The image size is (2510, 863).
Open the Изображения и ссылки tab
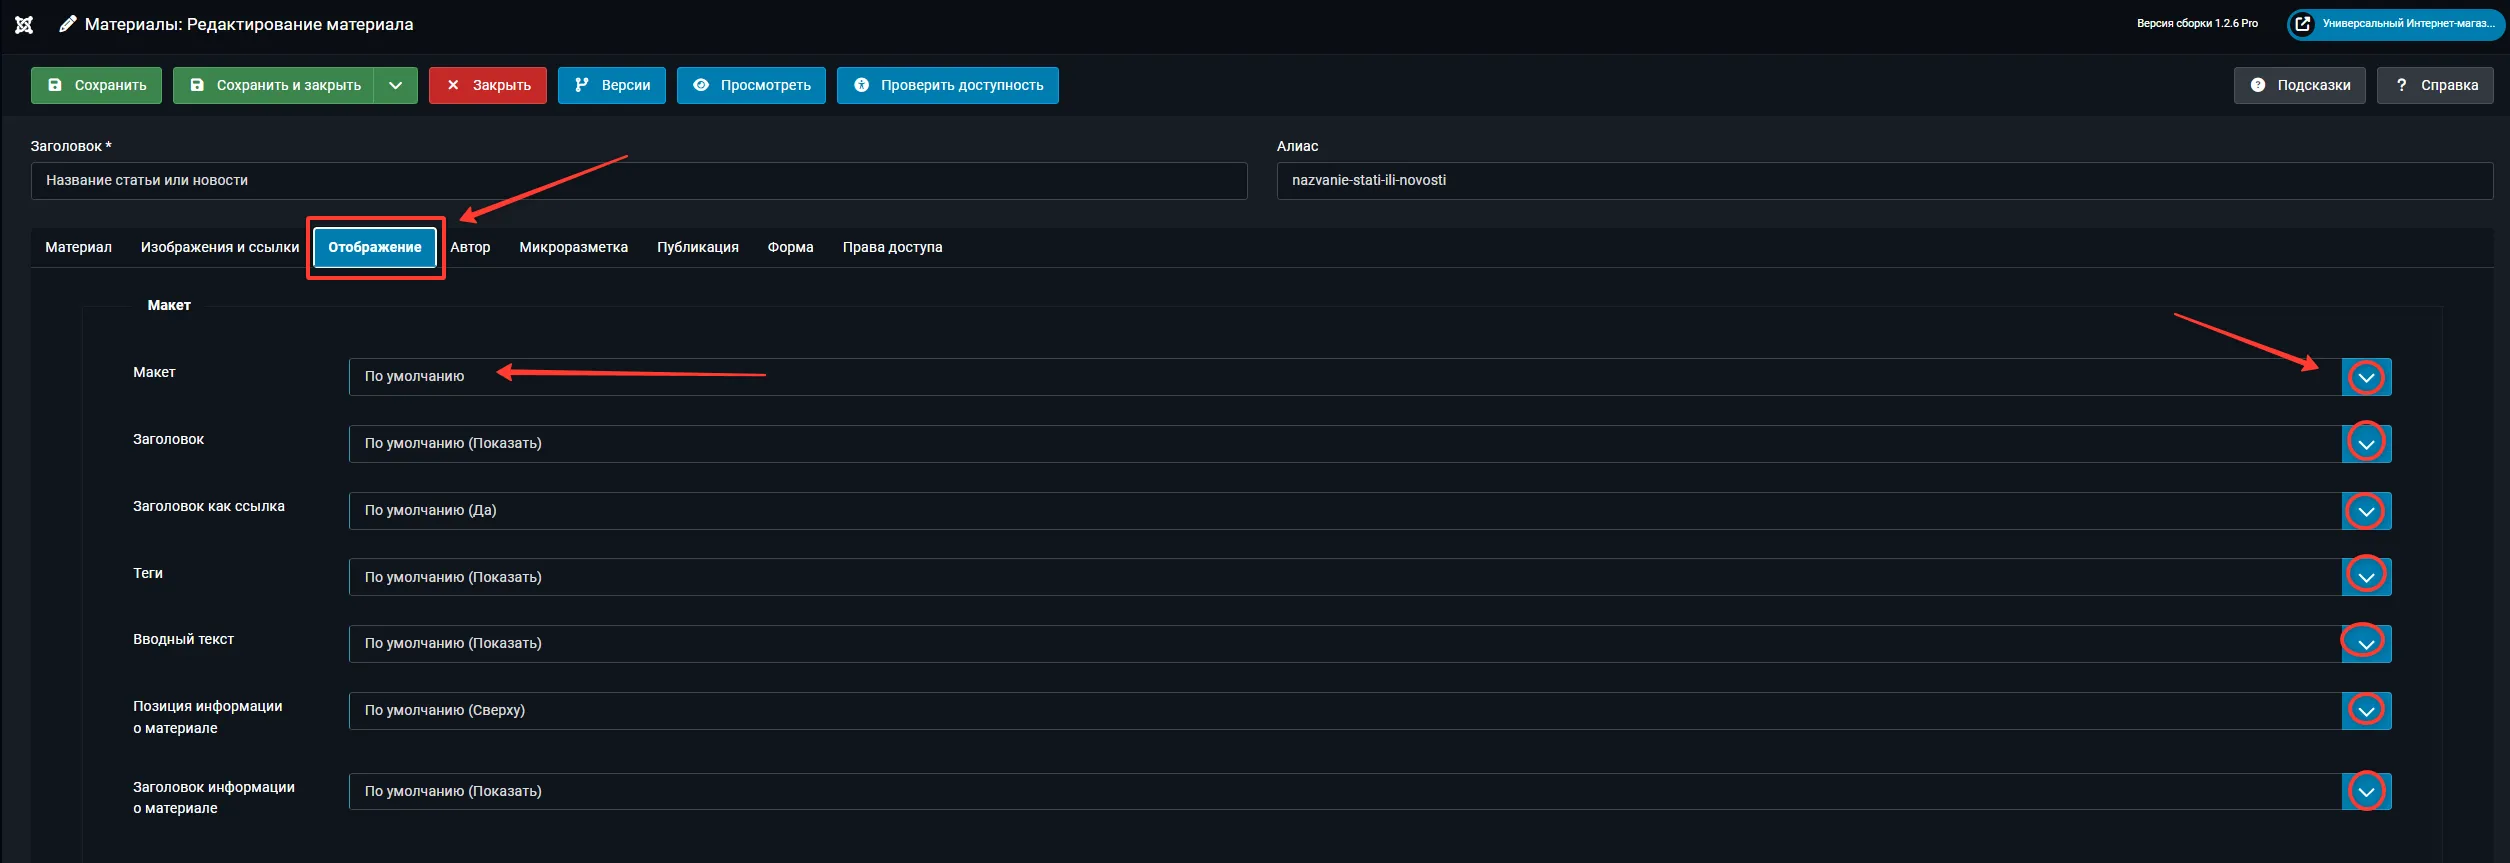click(x=220, y=248)
